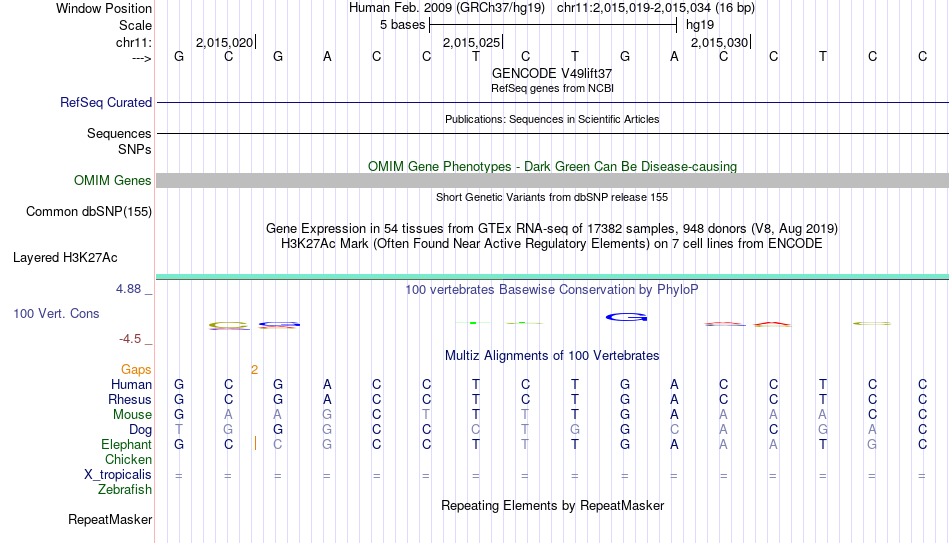The width and height of the screenshot is (950, 543).
Task: Click the chr11:2,015,019-2,015,034 position text
Action: pos(656,8)
